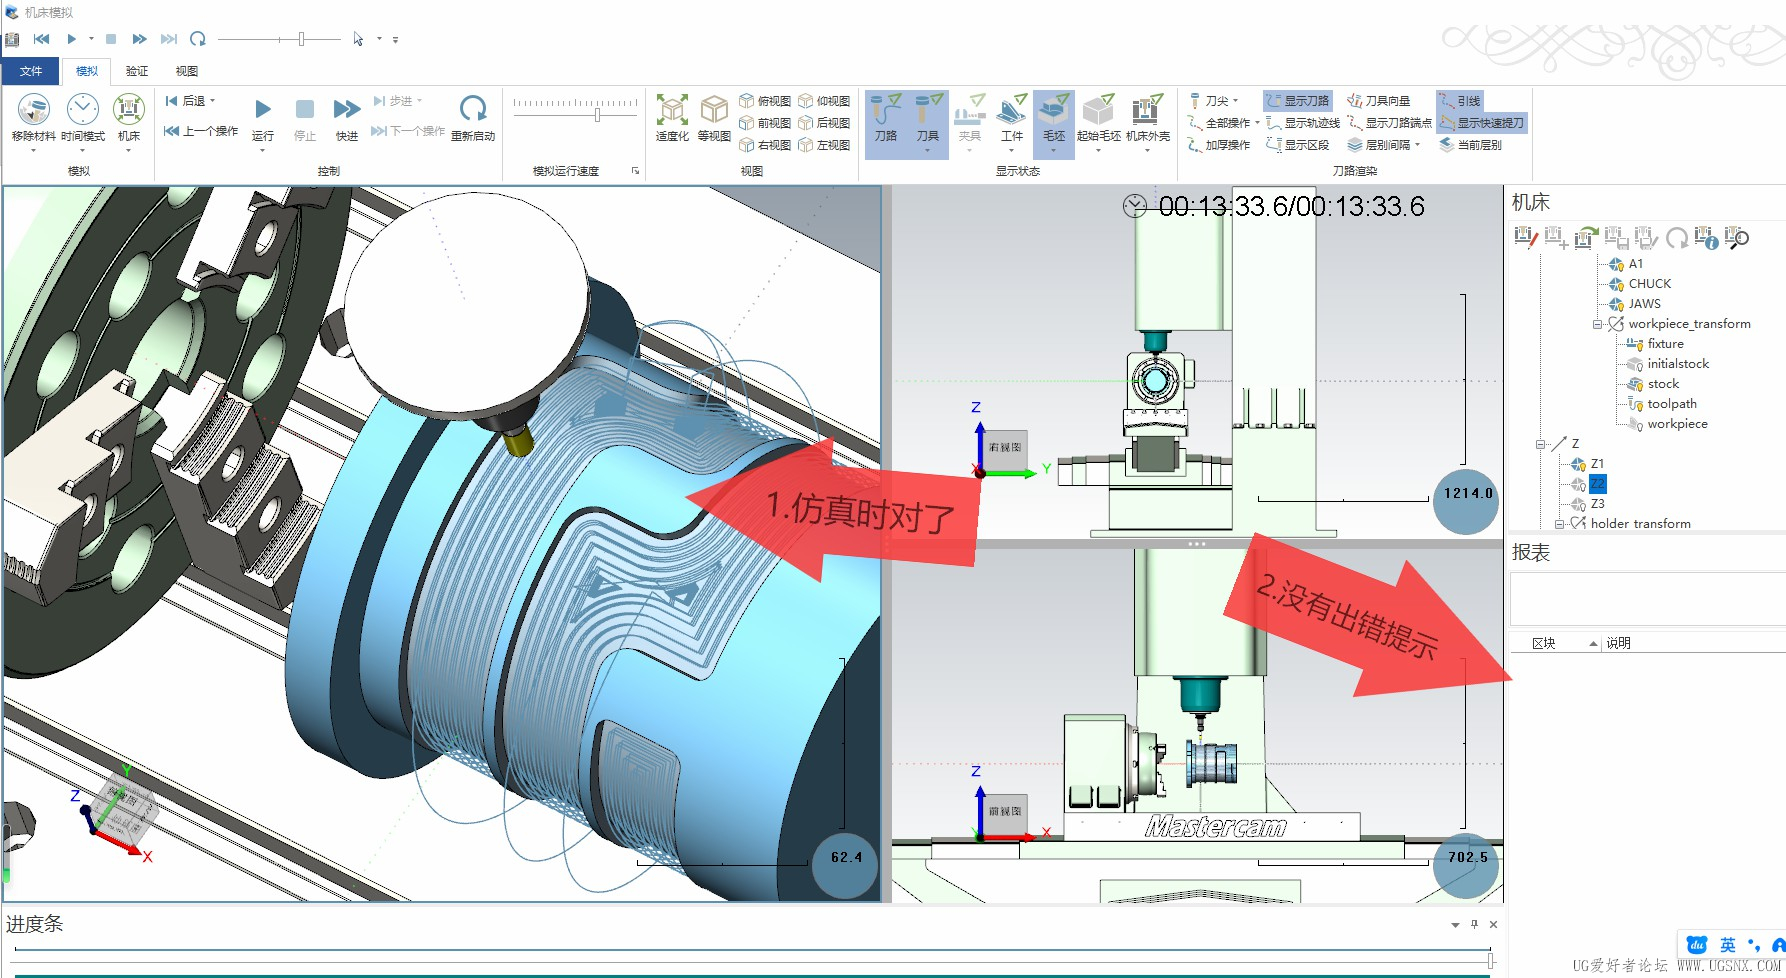Click 刀具向量 tool vector option

(1379, 101)
